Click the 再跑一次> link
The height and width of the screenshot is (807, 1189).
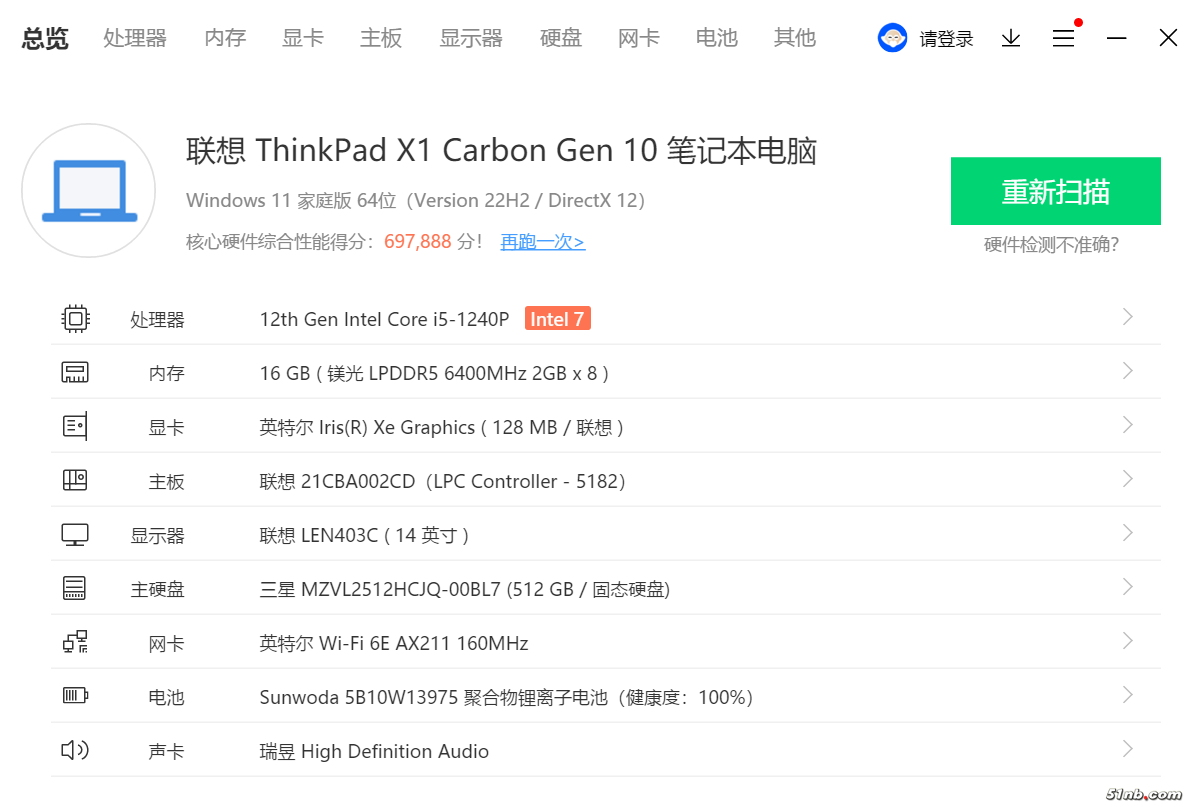click(543, 242)
